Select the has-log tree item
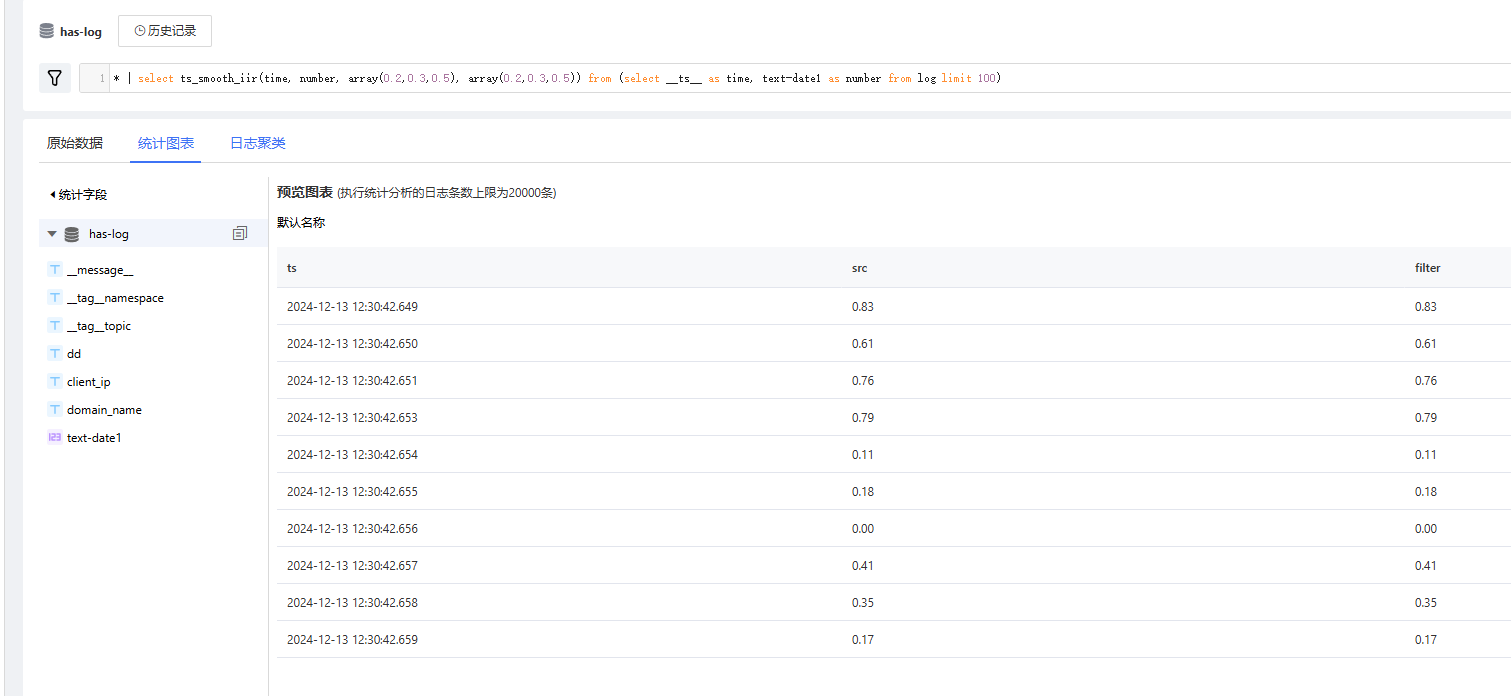Viewport: 1511px width, 696px height. 153,233
